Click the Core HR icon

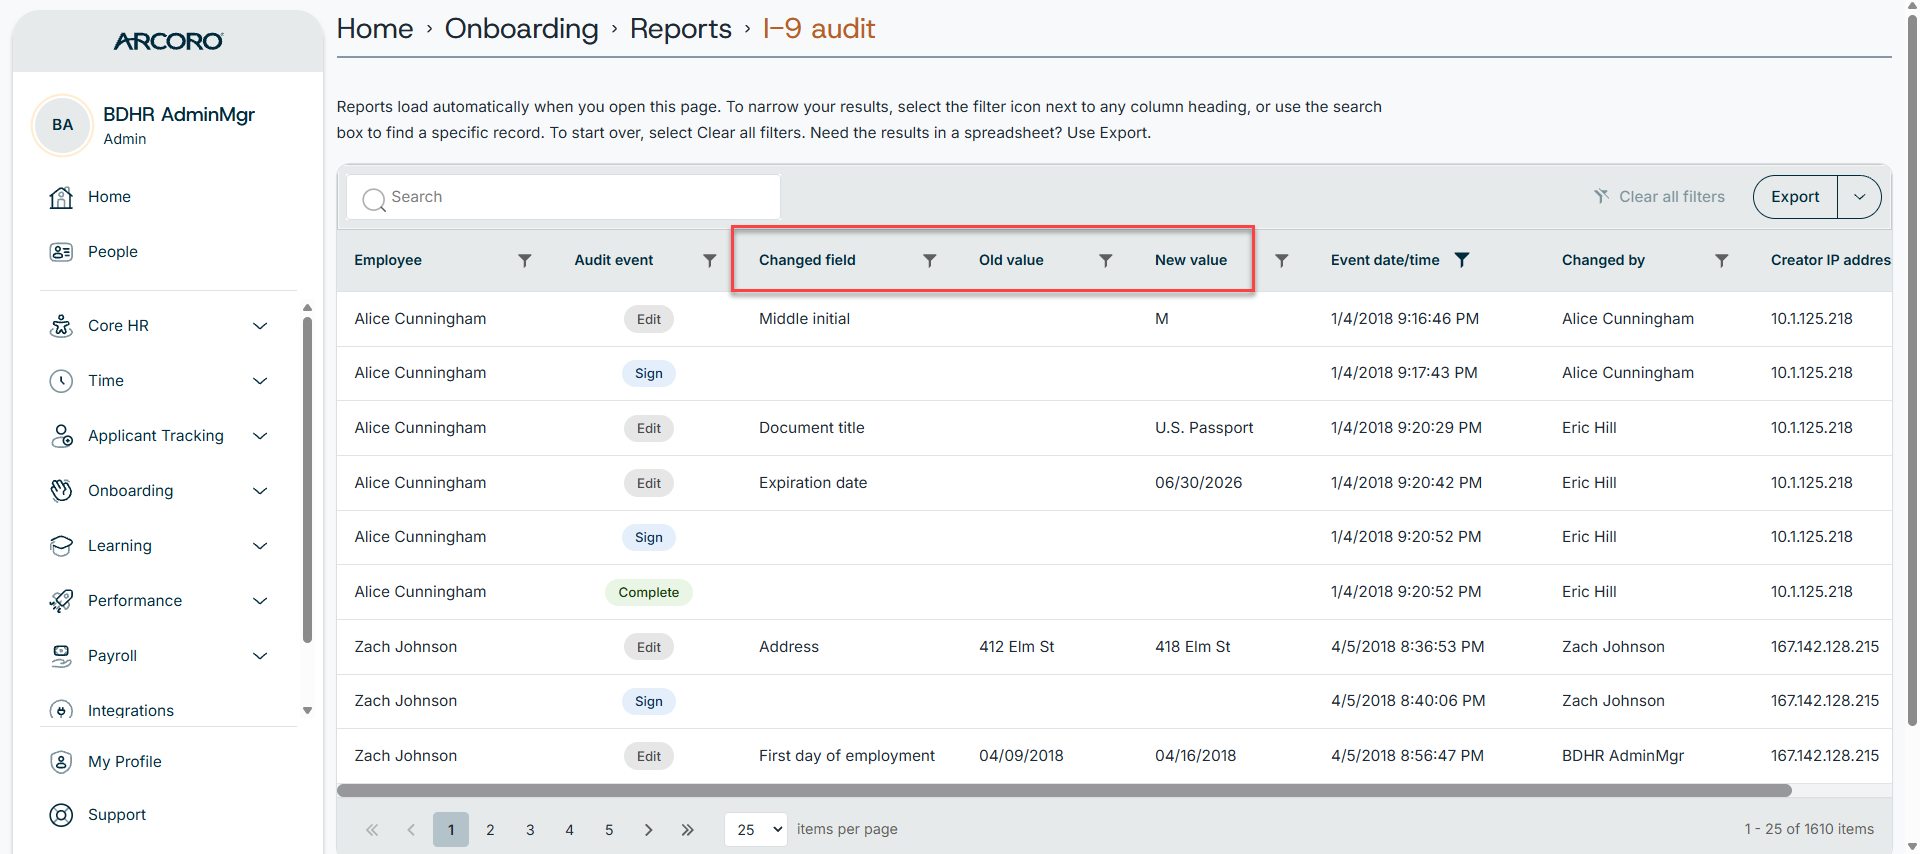pyautogui.click(x=61, y=326)
